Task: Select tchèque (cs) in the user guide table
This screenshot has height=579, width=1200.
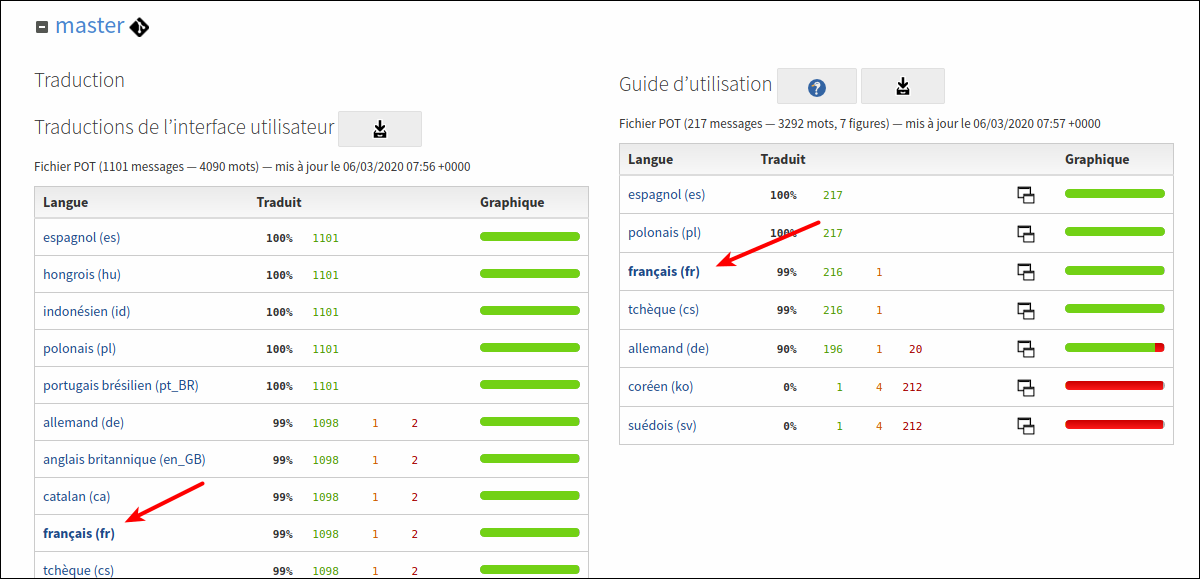Action: coord(663,310)
